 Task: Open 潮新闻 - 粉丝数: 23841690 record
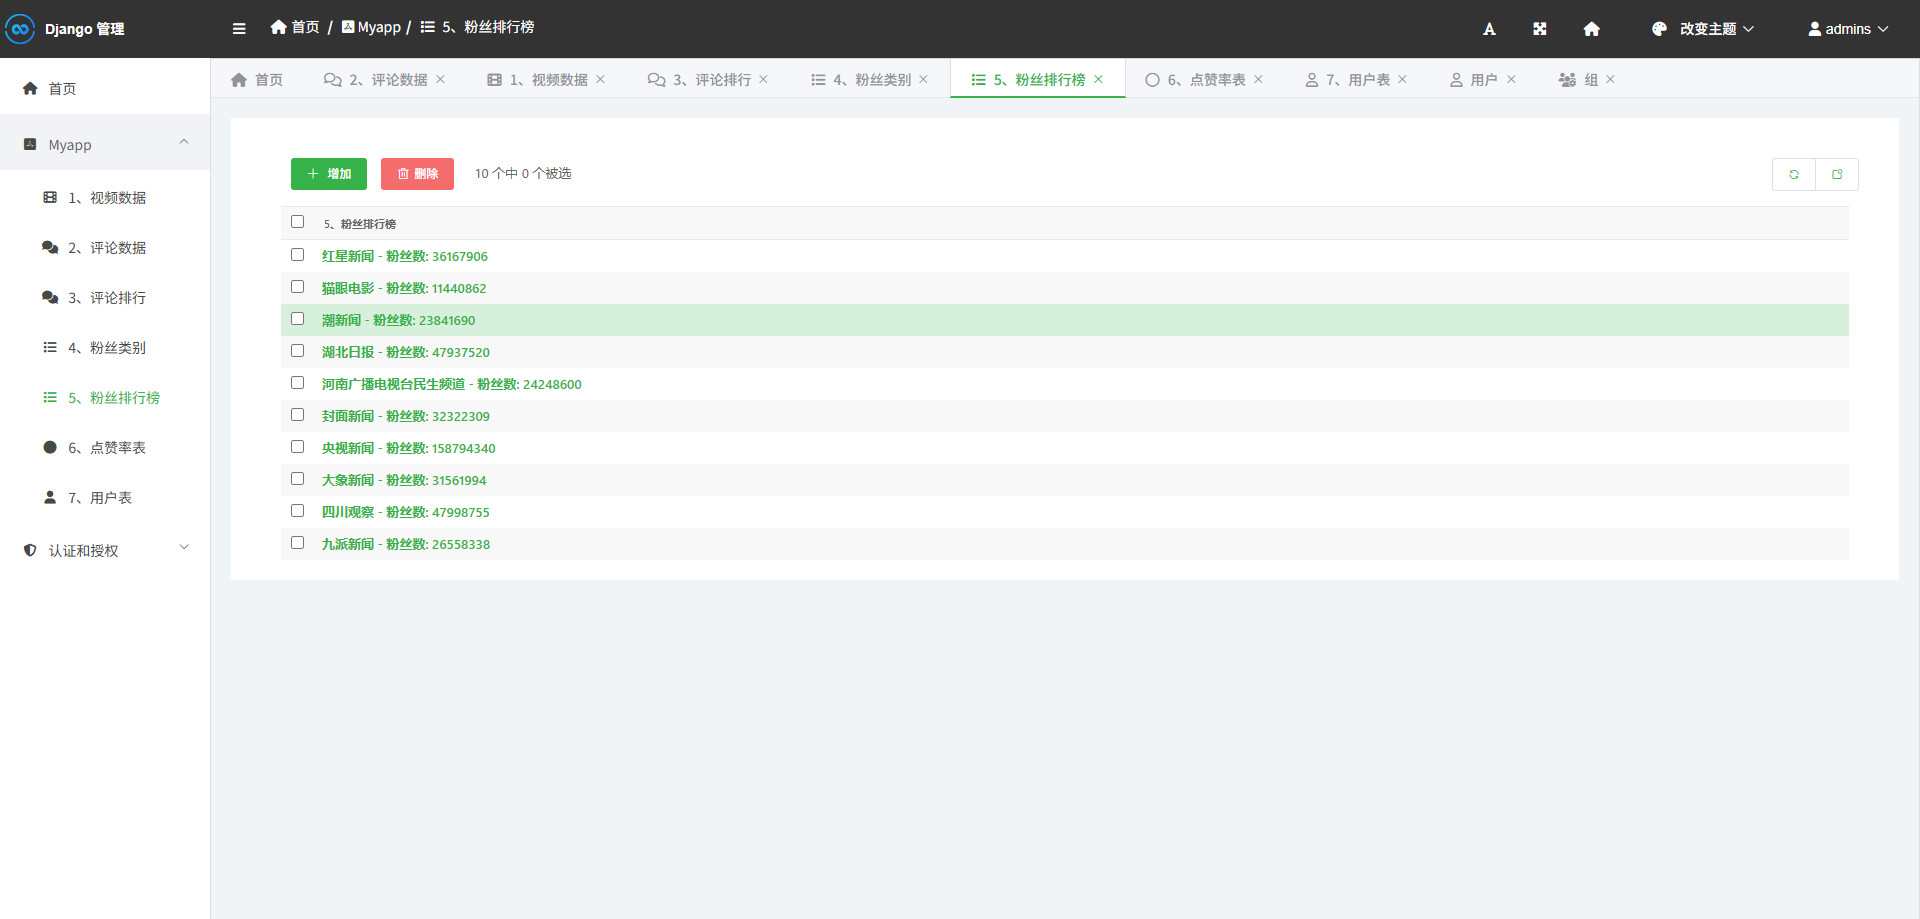pos(399,321)
